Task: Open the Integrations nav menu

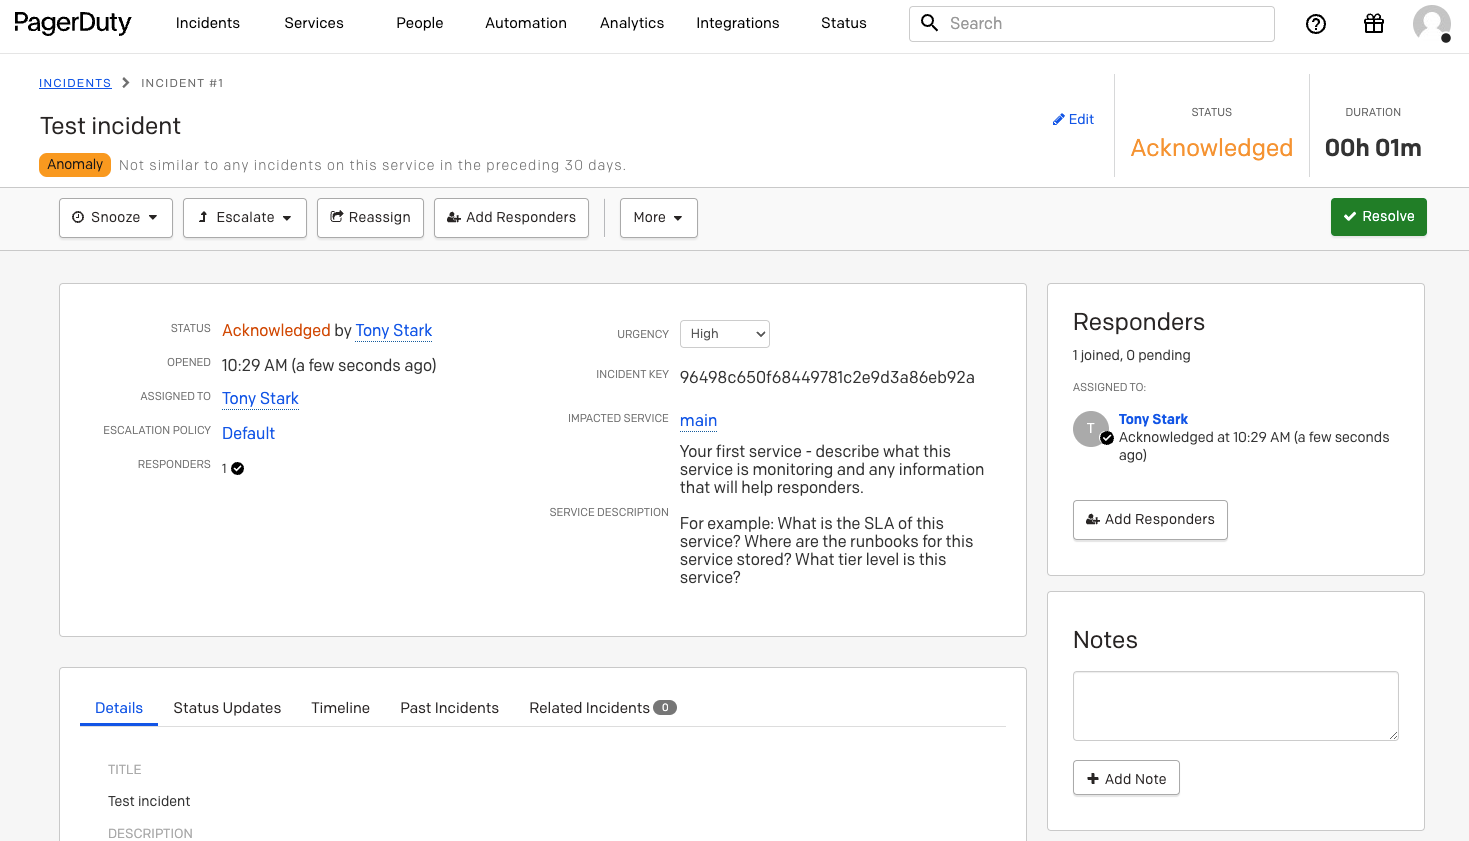Action: coord(738,23)
